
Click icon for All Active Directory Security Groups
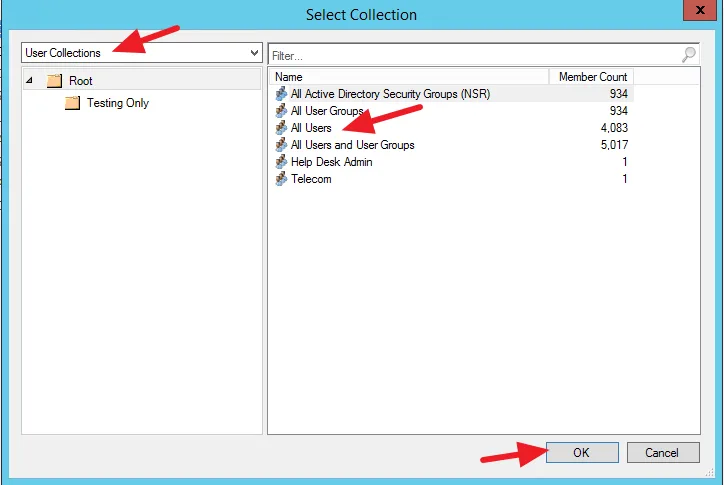pos(281,94)
